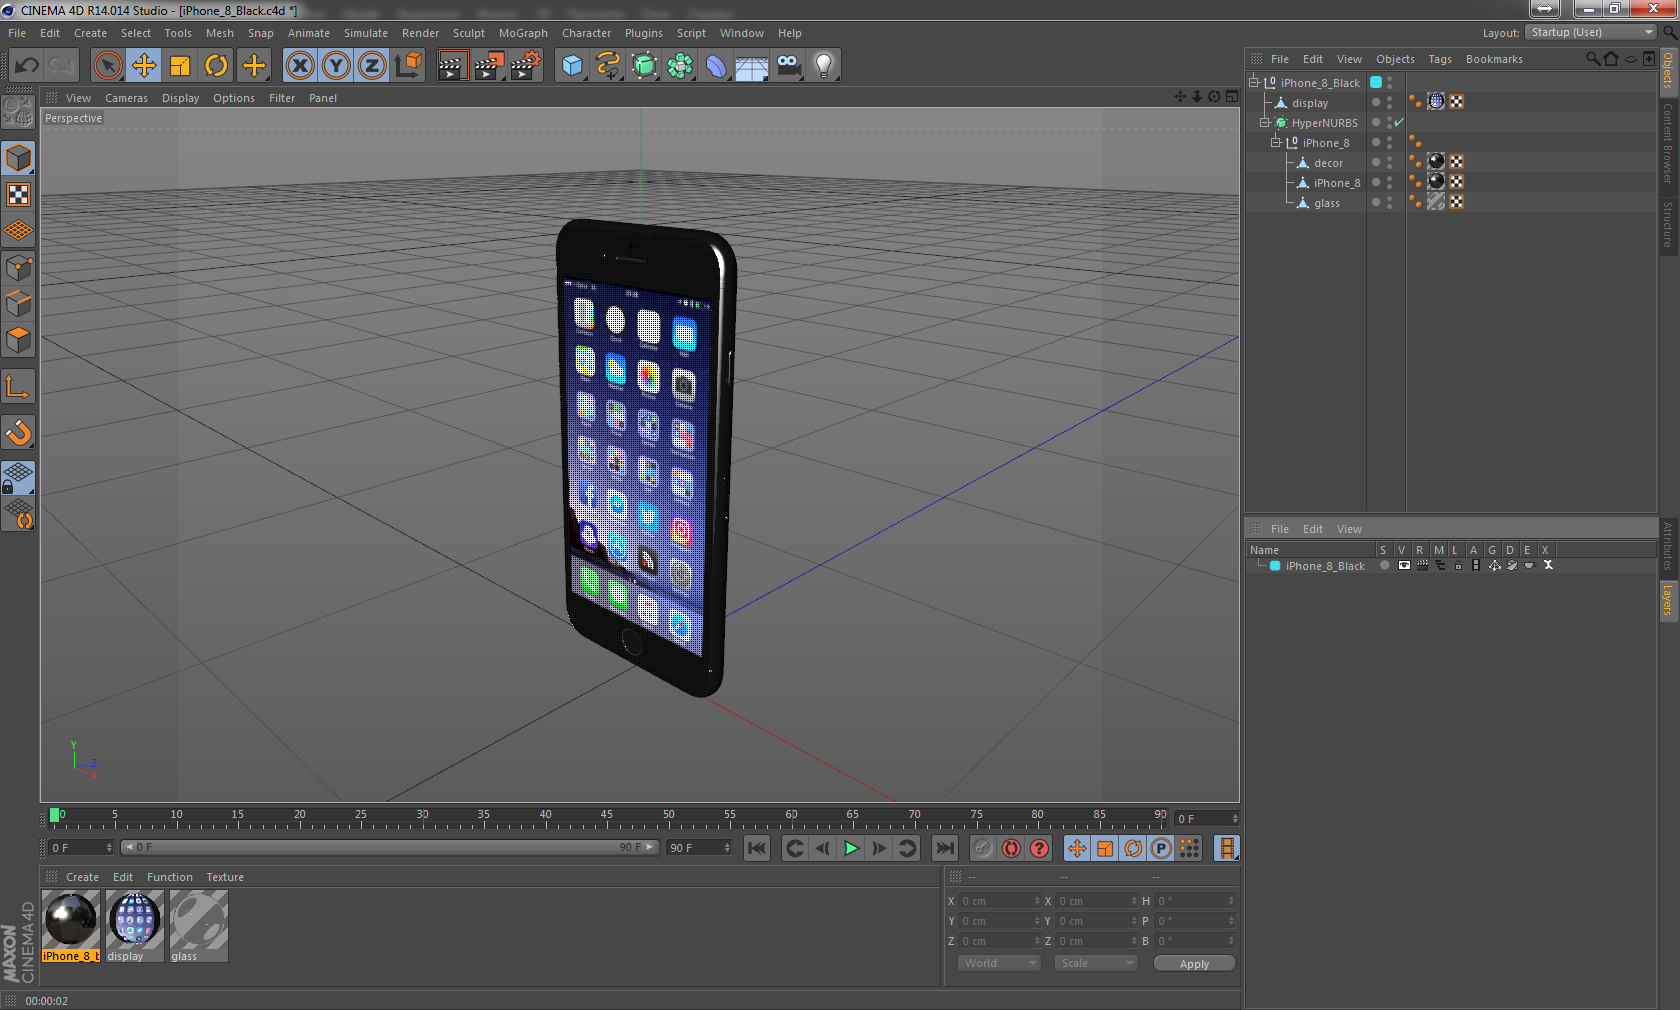
Task: Open the deformer objects icon
Action: 716,66
